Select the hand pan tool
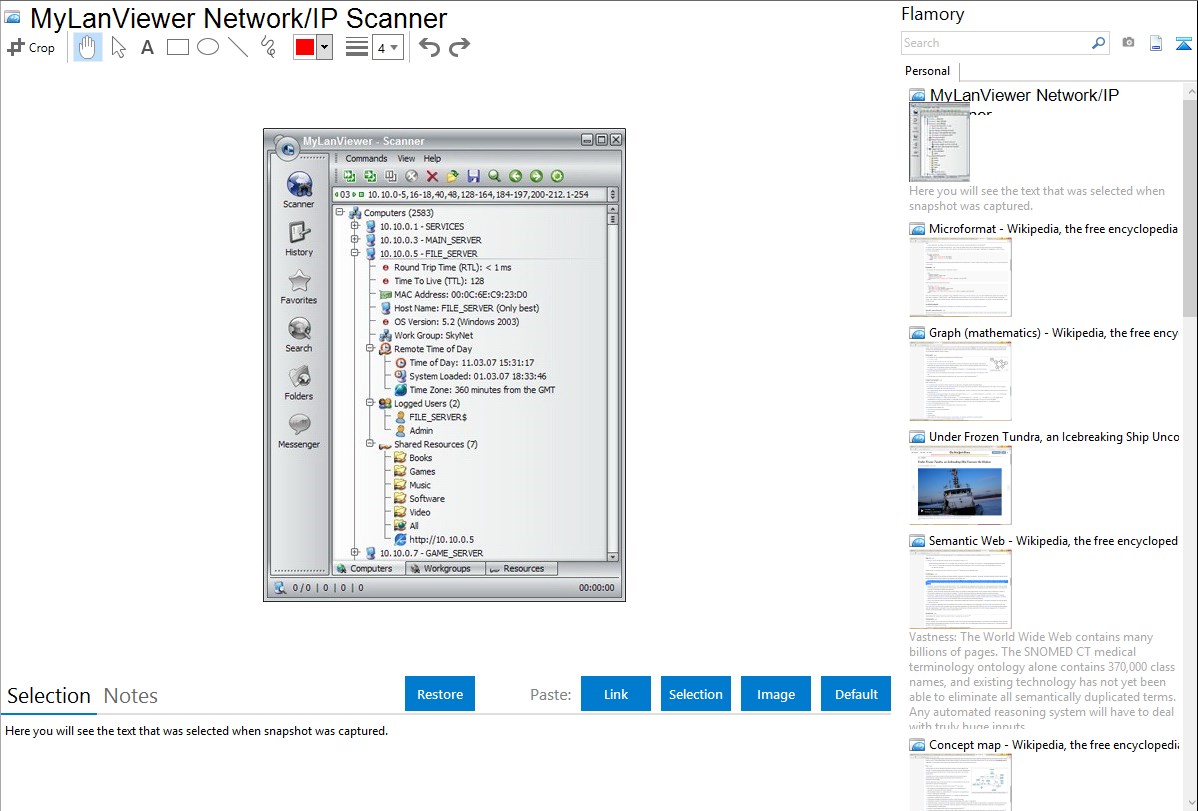 (x=87, y=47)
